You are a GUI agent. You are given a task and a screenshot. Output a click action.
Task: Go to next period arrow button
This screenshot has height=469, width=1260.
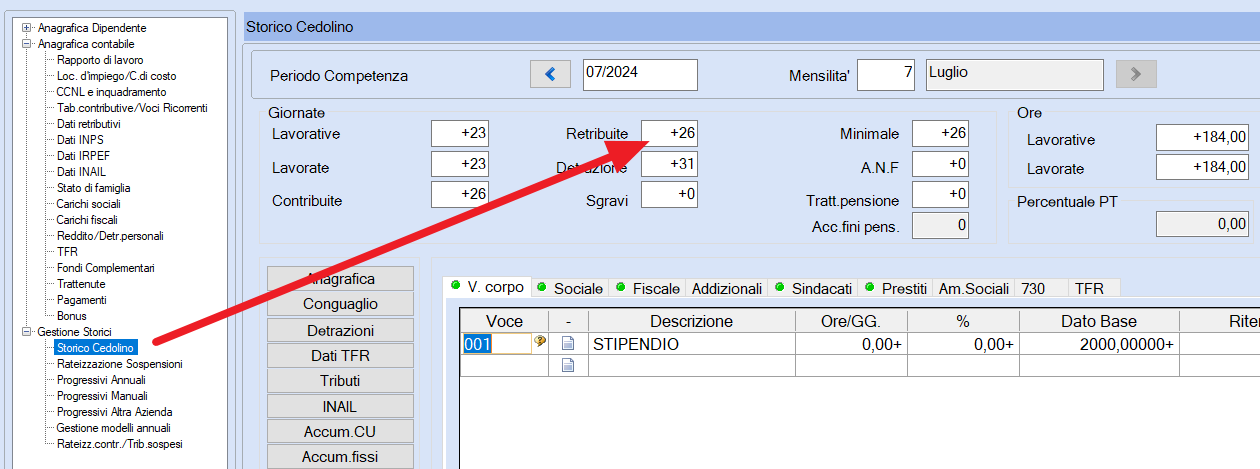click(1136, 74)
